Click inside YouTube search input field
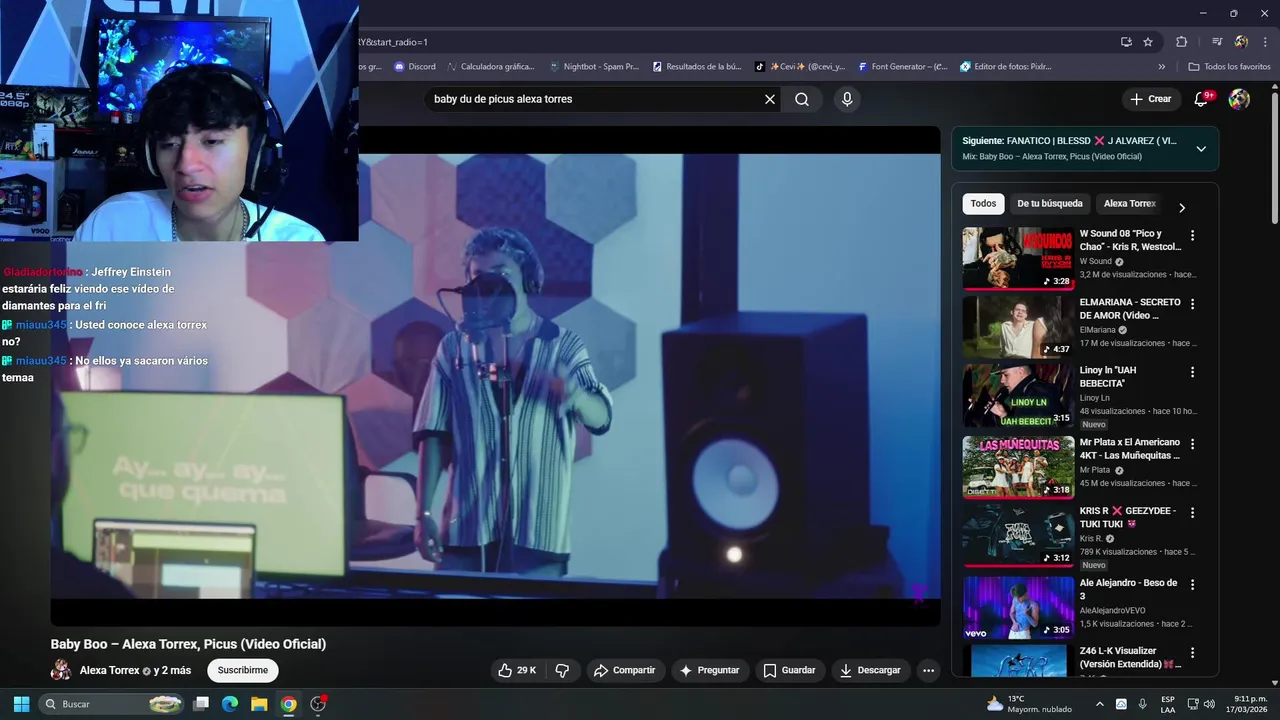The image size is (1280, 720). (x=595, y=99)
